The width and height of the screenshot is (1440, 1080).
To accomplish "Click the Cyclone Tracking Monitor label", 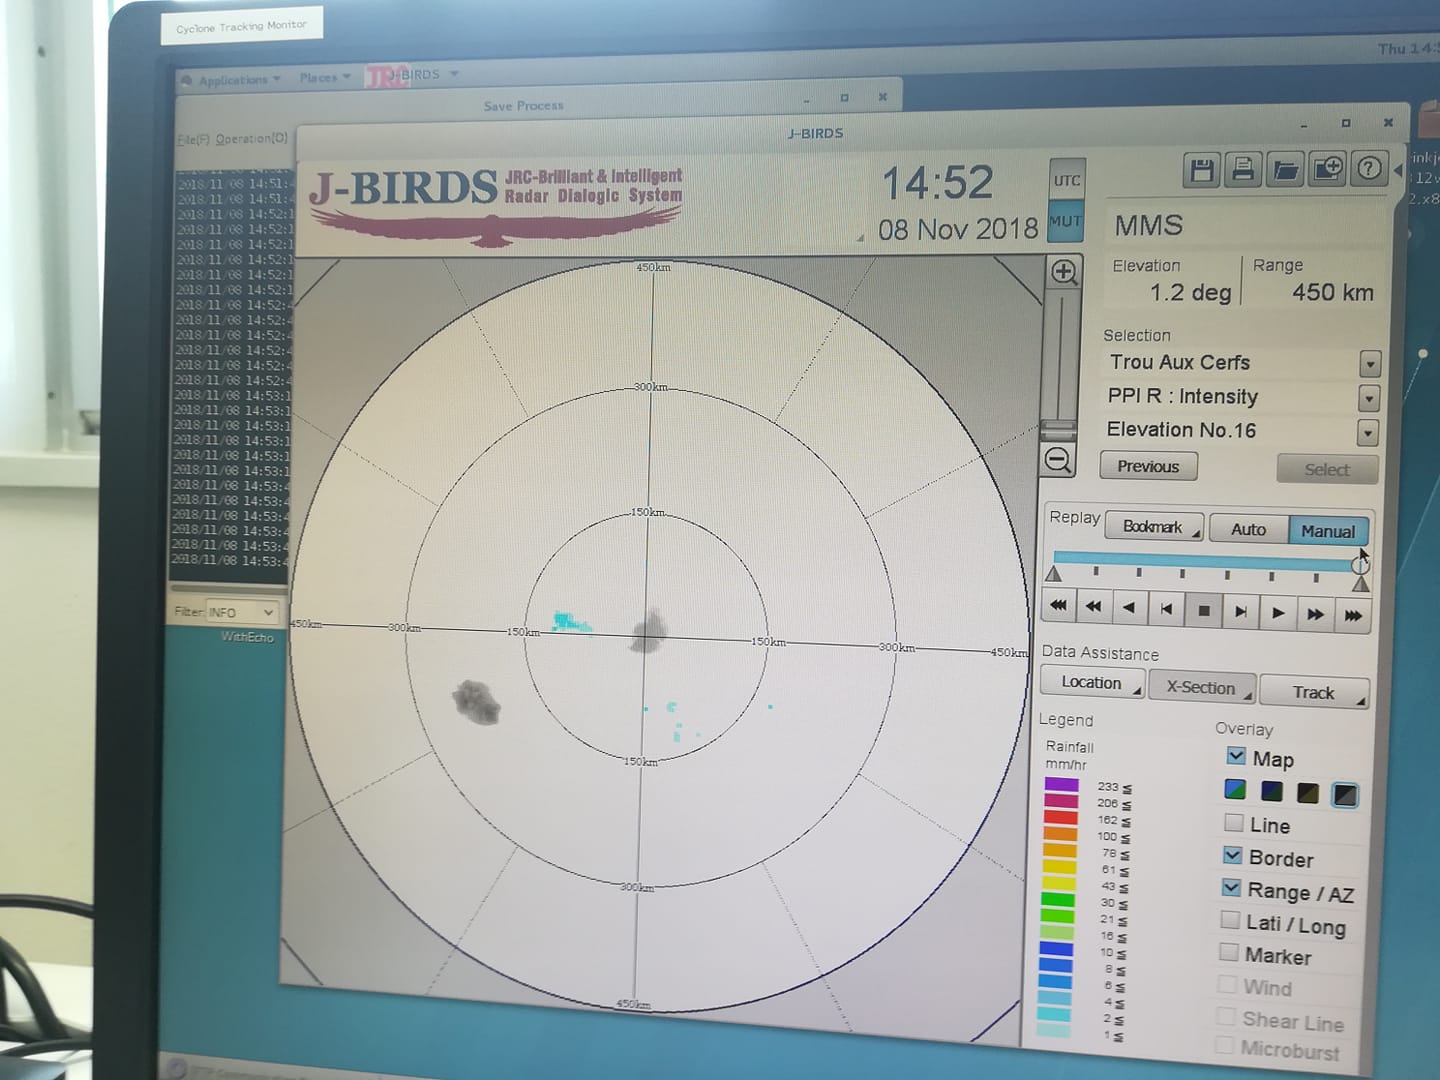I will pos(241,26).
